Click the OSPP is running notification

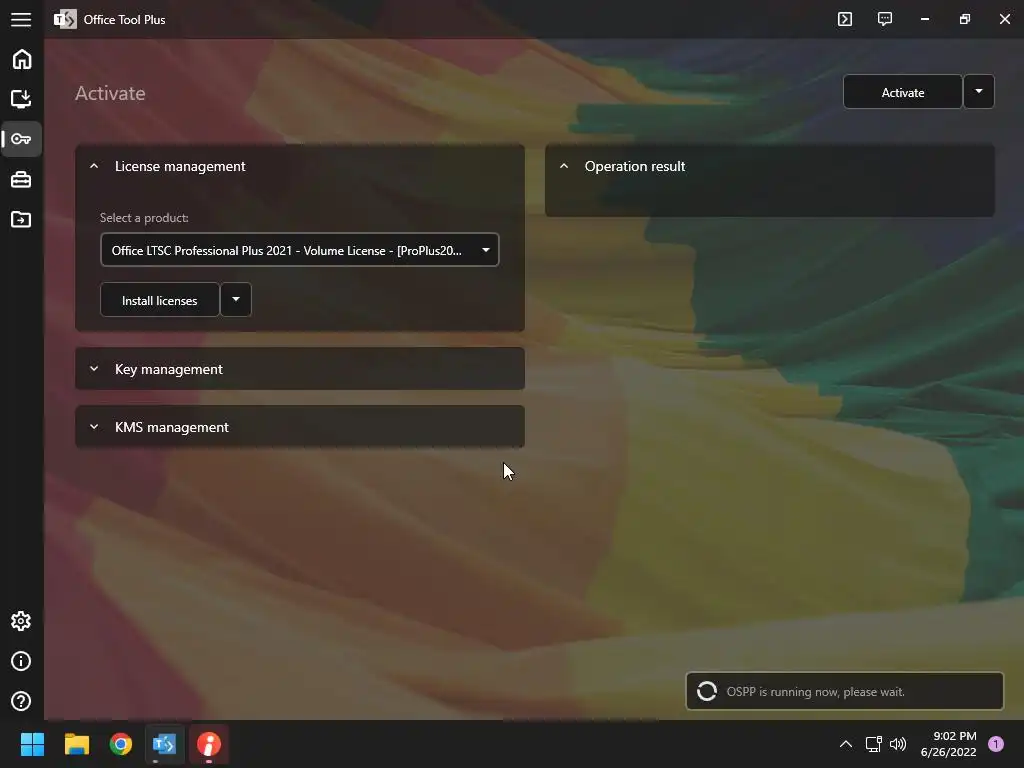844,692
